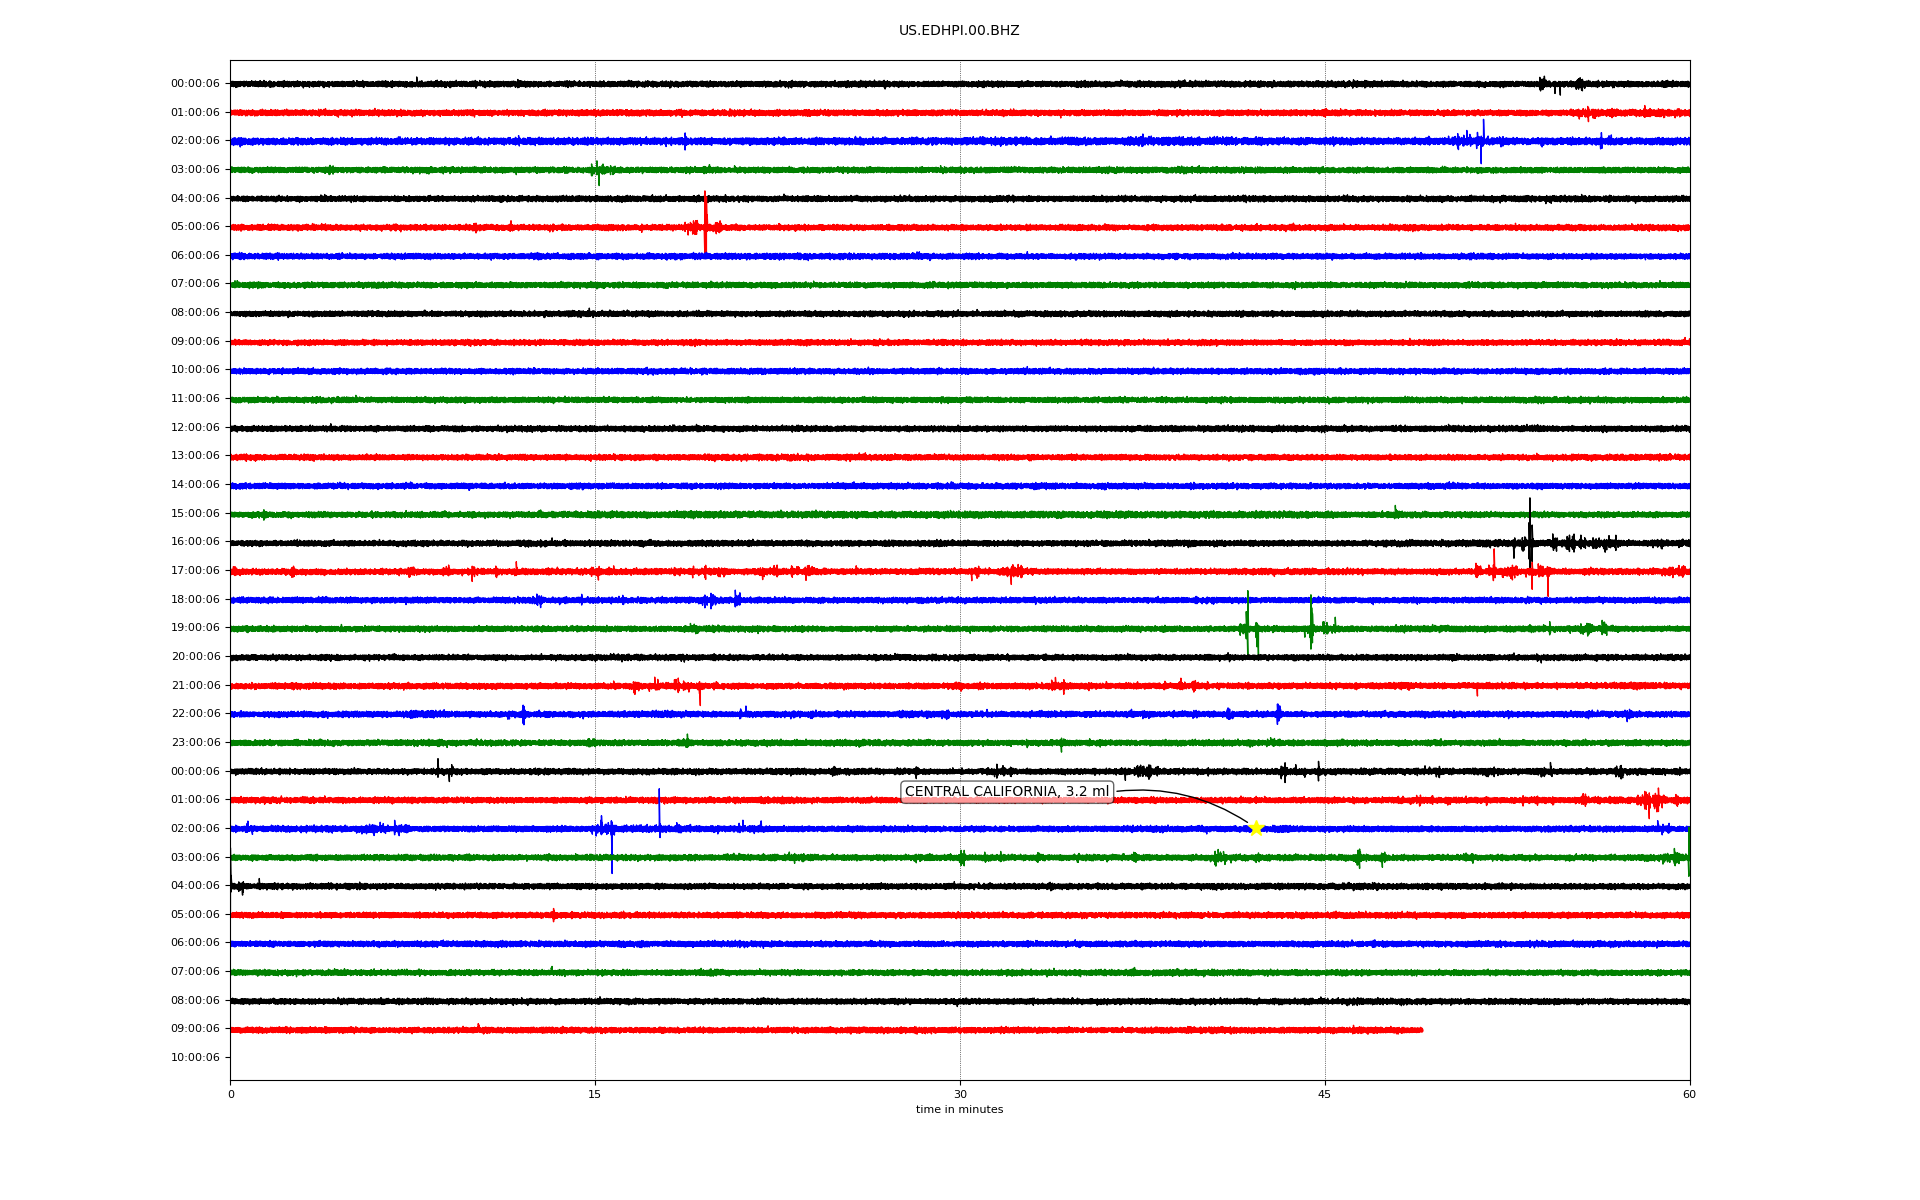Click the 19:00:06 time row label

click(195, 628)
